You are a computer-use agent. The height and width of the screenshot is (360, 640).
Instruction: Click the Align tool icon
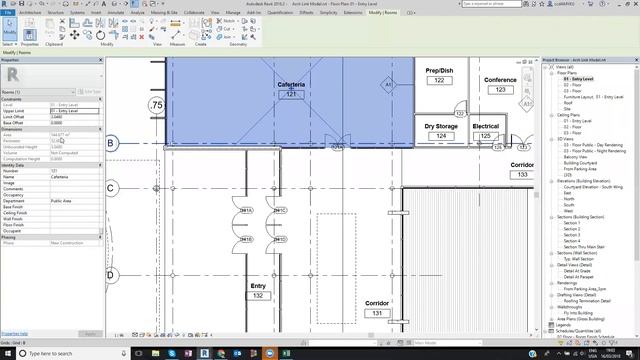click(74, 23)
